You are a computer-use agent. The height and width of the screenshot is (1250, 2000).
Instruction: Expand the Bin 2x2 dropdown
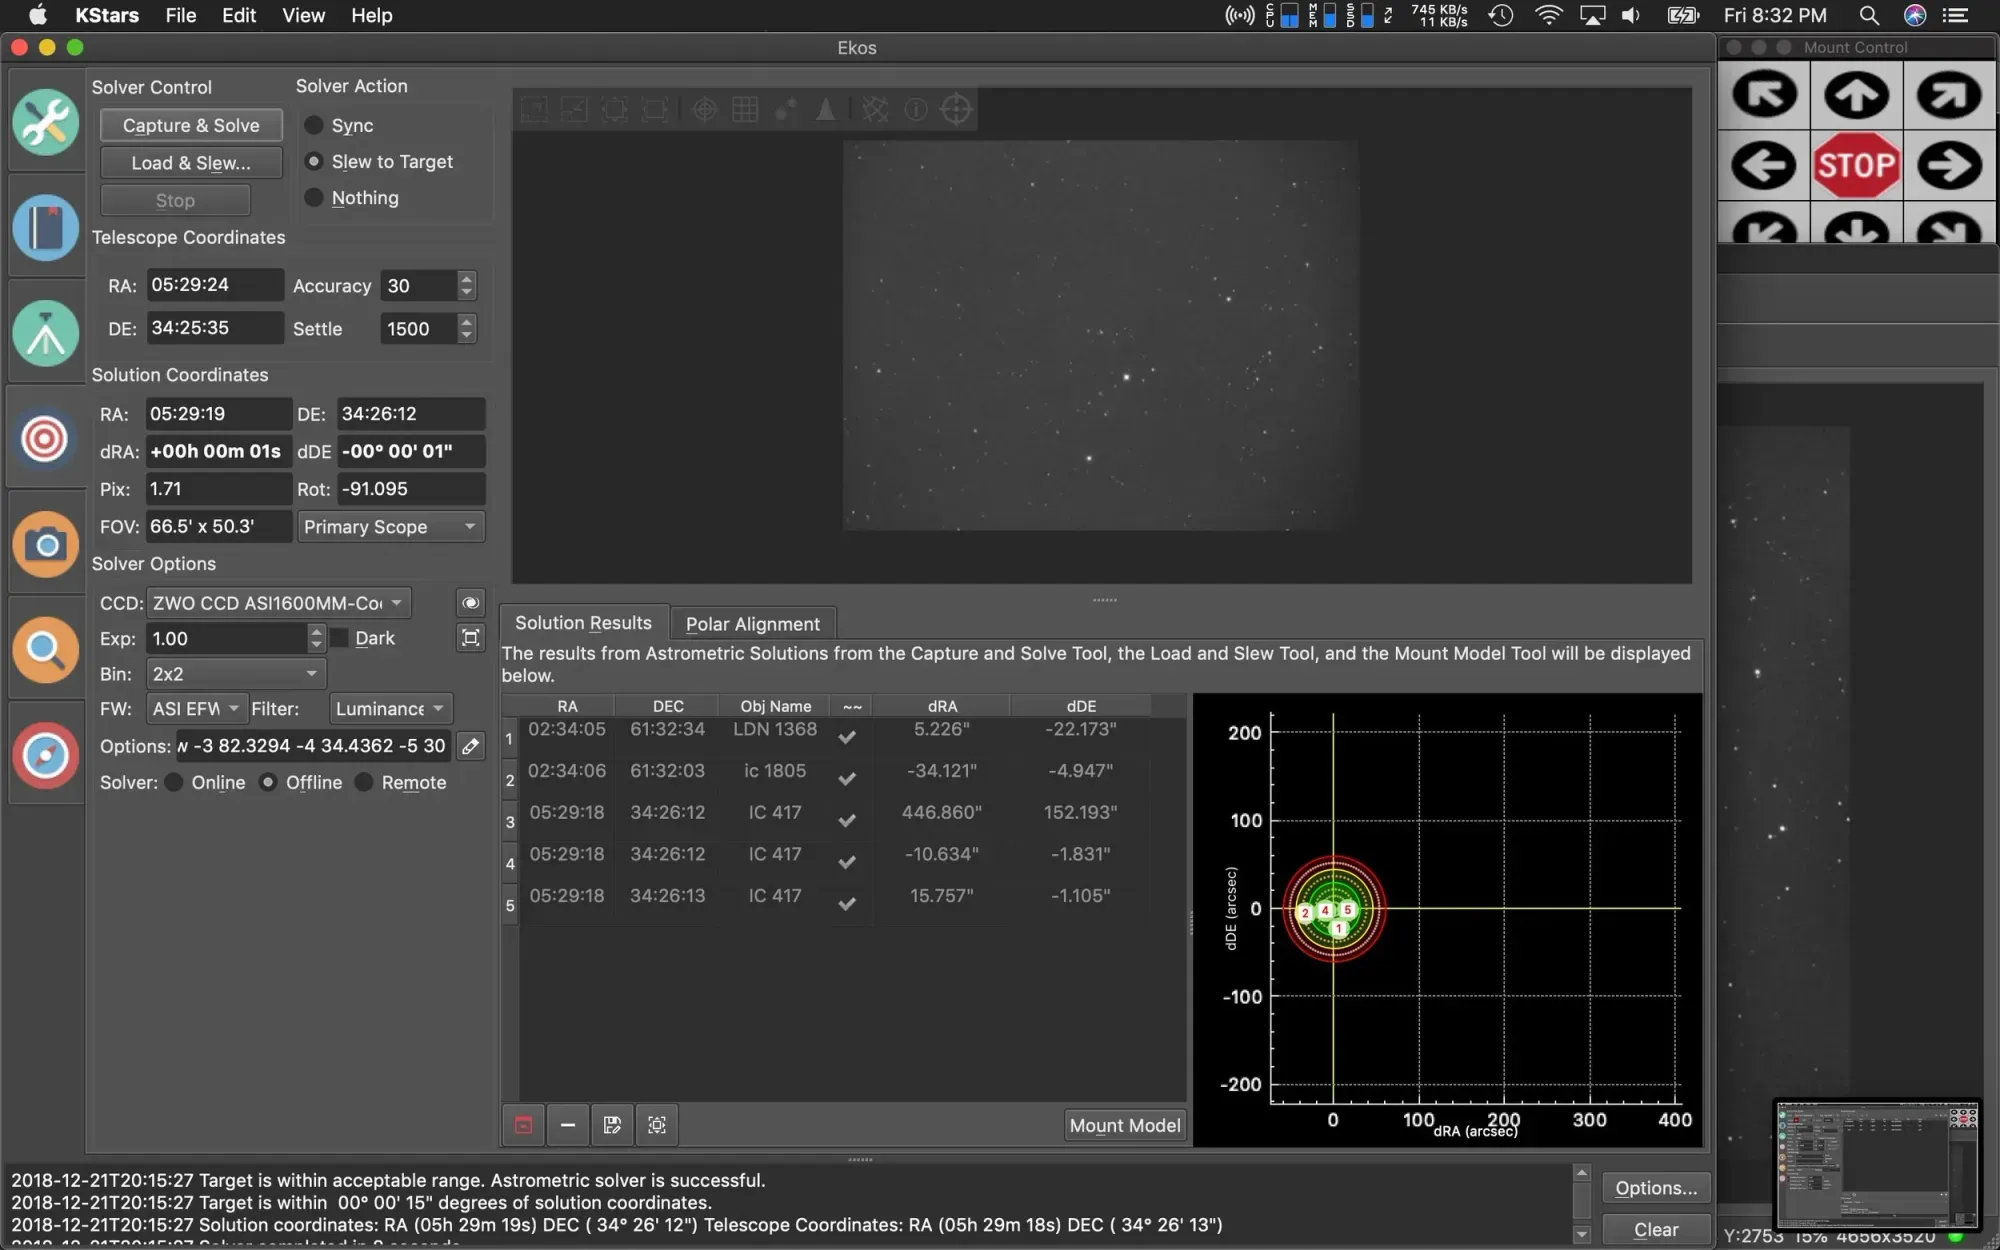coord(236,674)
